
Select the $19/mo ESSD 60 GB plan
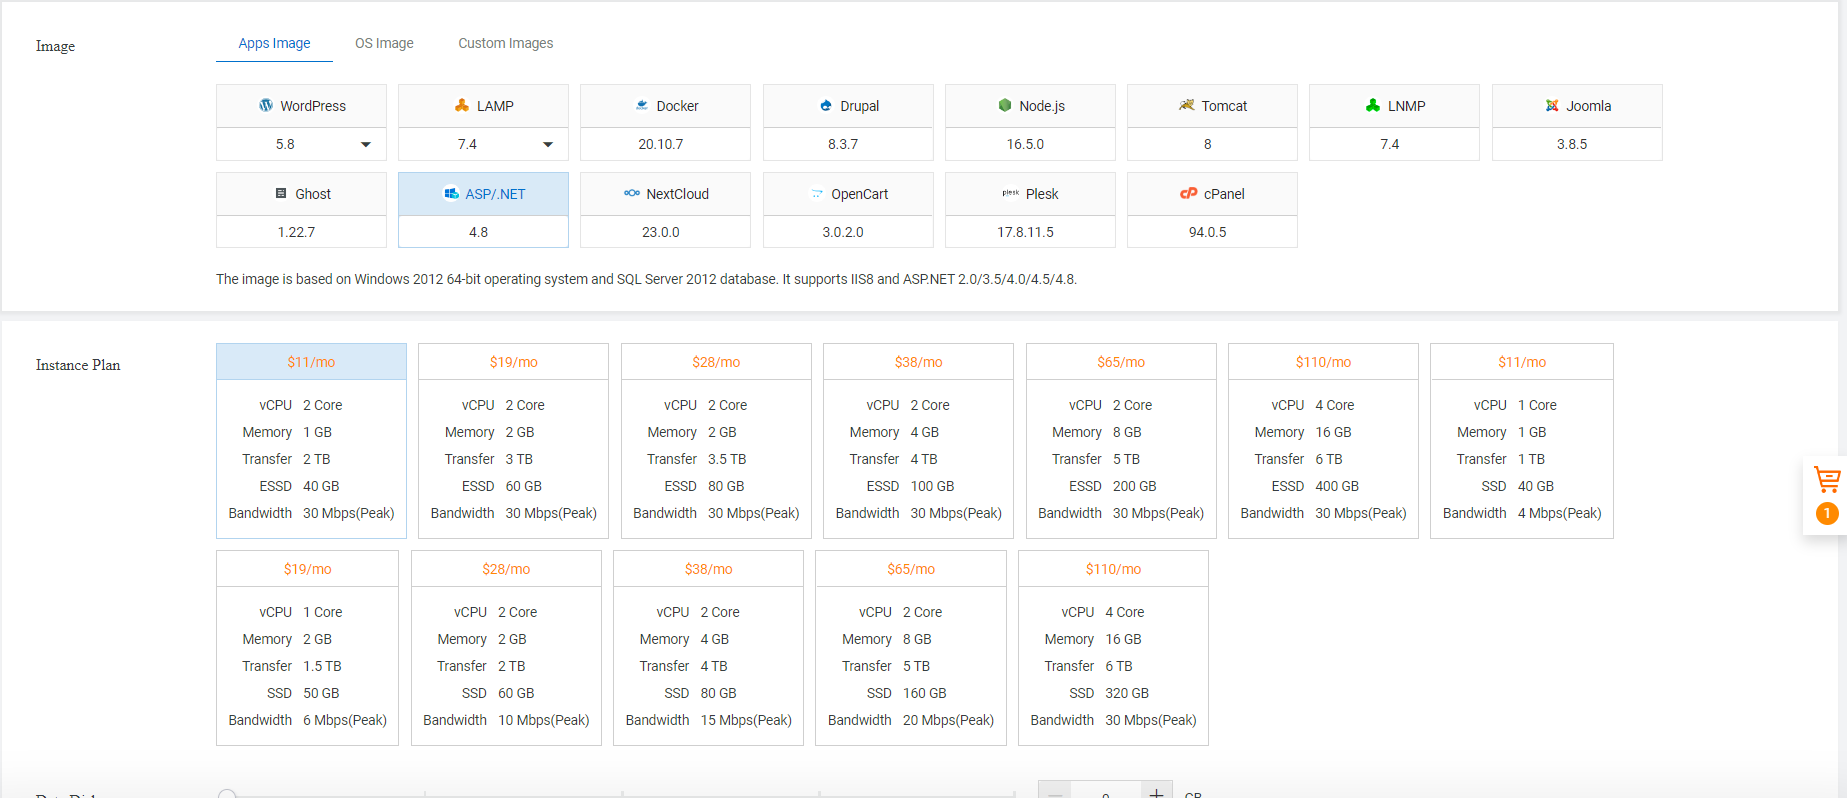tap(513, 441)
